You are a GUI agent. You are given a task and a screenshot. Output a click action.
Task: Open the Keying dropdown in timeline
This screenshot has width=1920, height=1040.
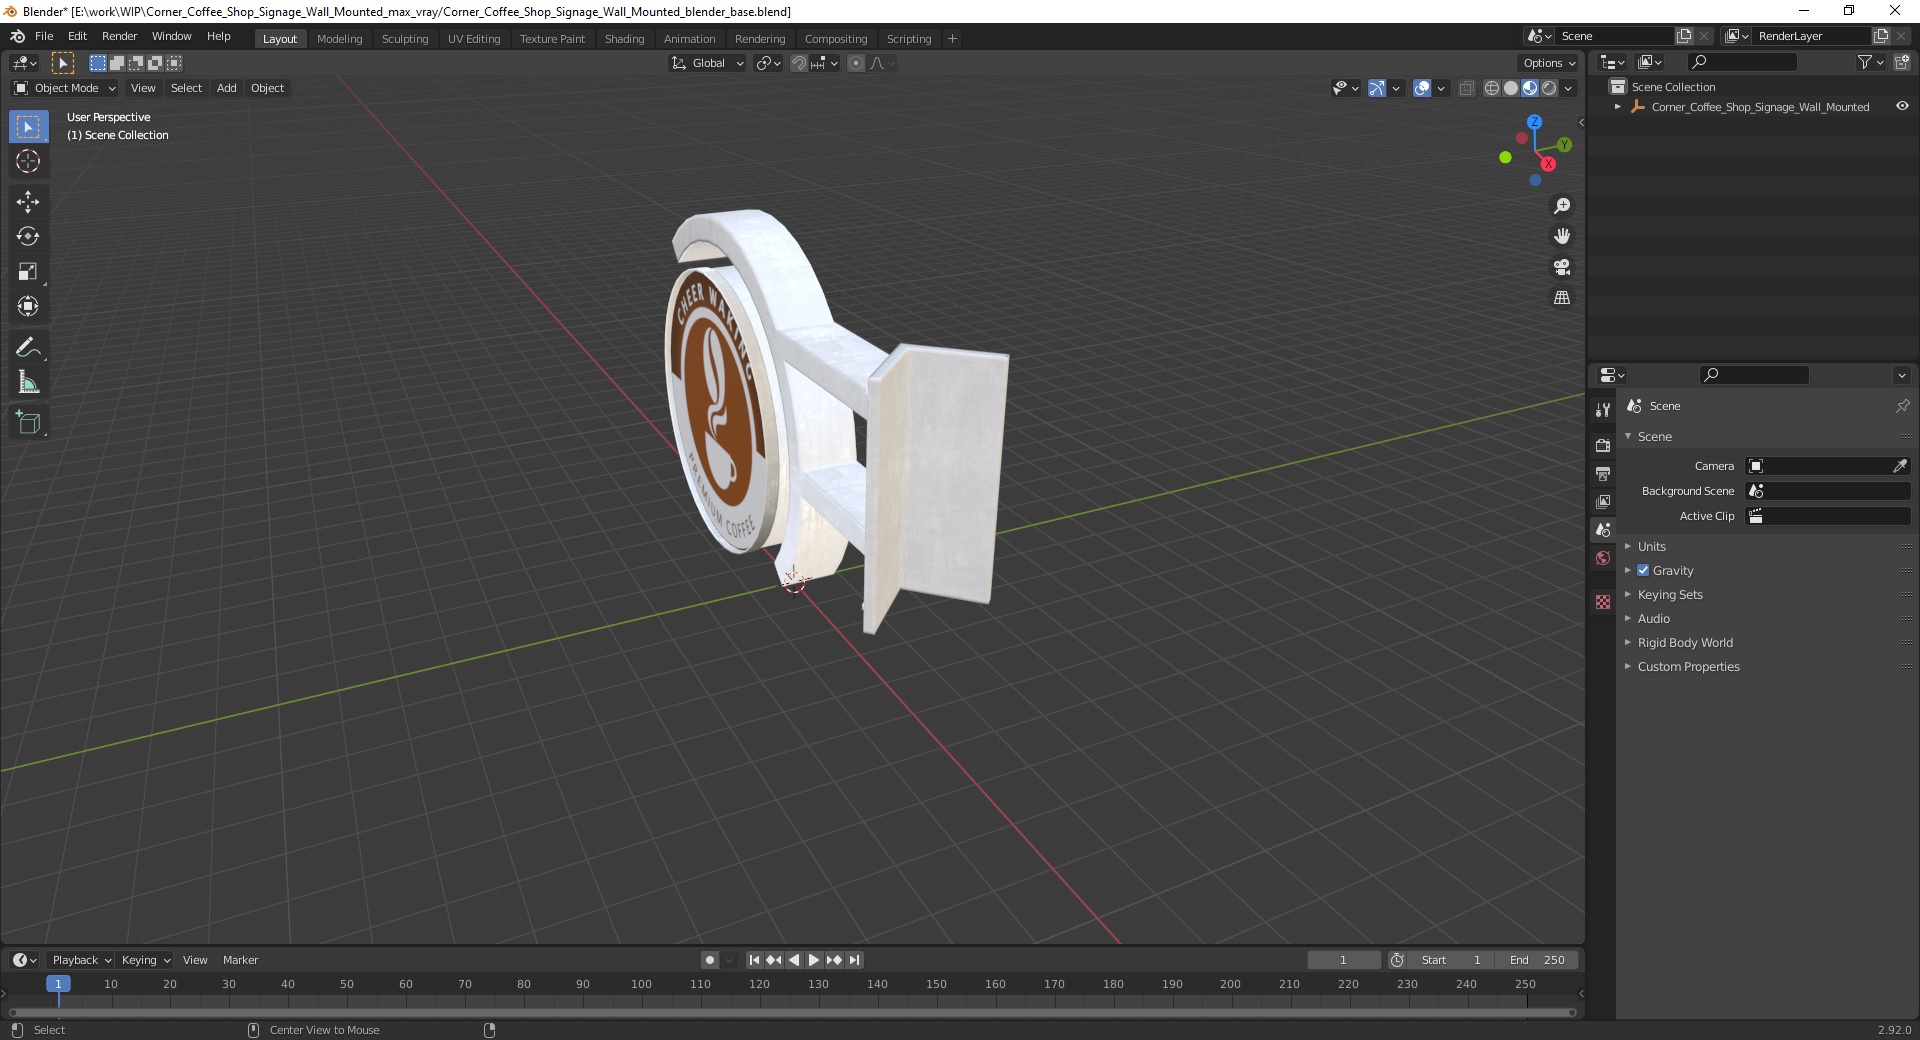click(145, 960)
